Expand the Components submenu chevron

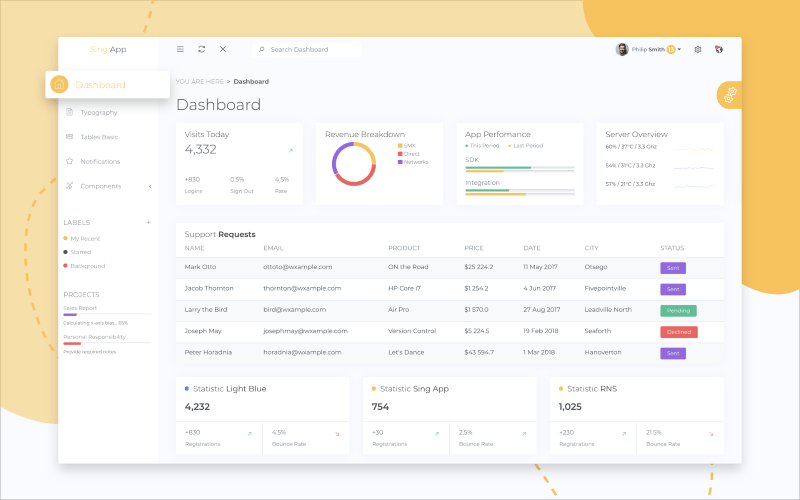coord(150,186)
